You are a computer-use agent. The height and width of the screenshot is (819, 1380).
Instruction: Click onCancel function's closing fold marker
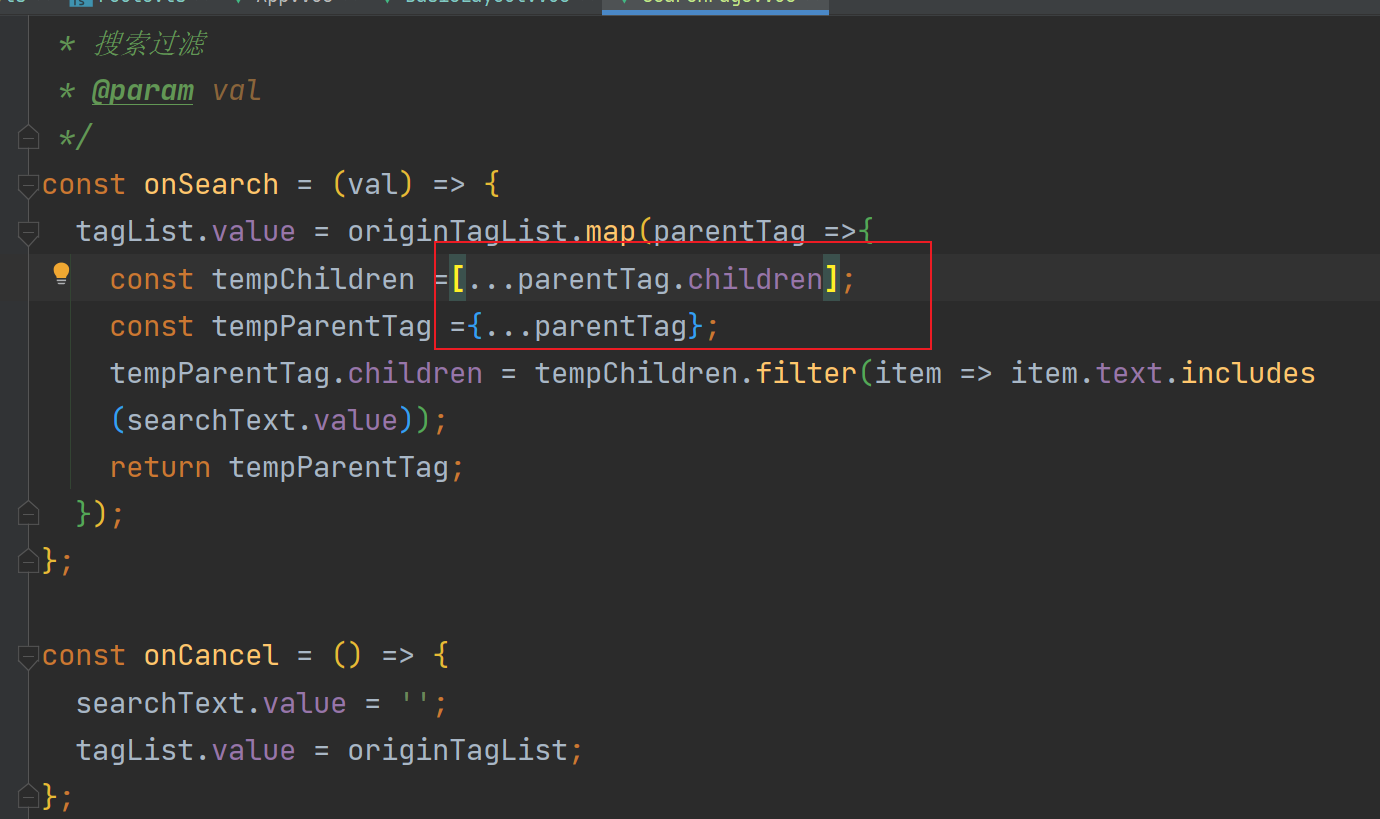point(28,797)
